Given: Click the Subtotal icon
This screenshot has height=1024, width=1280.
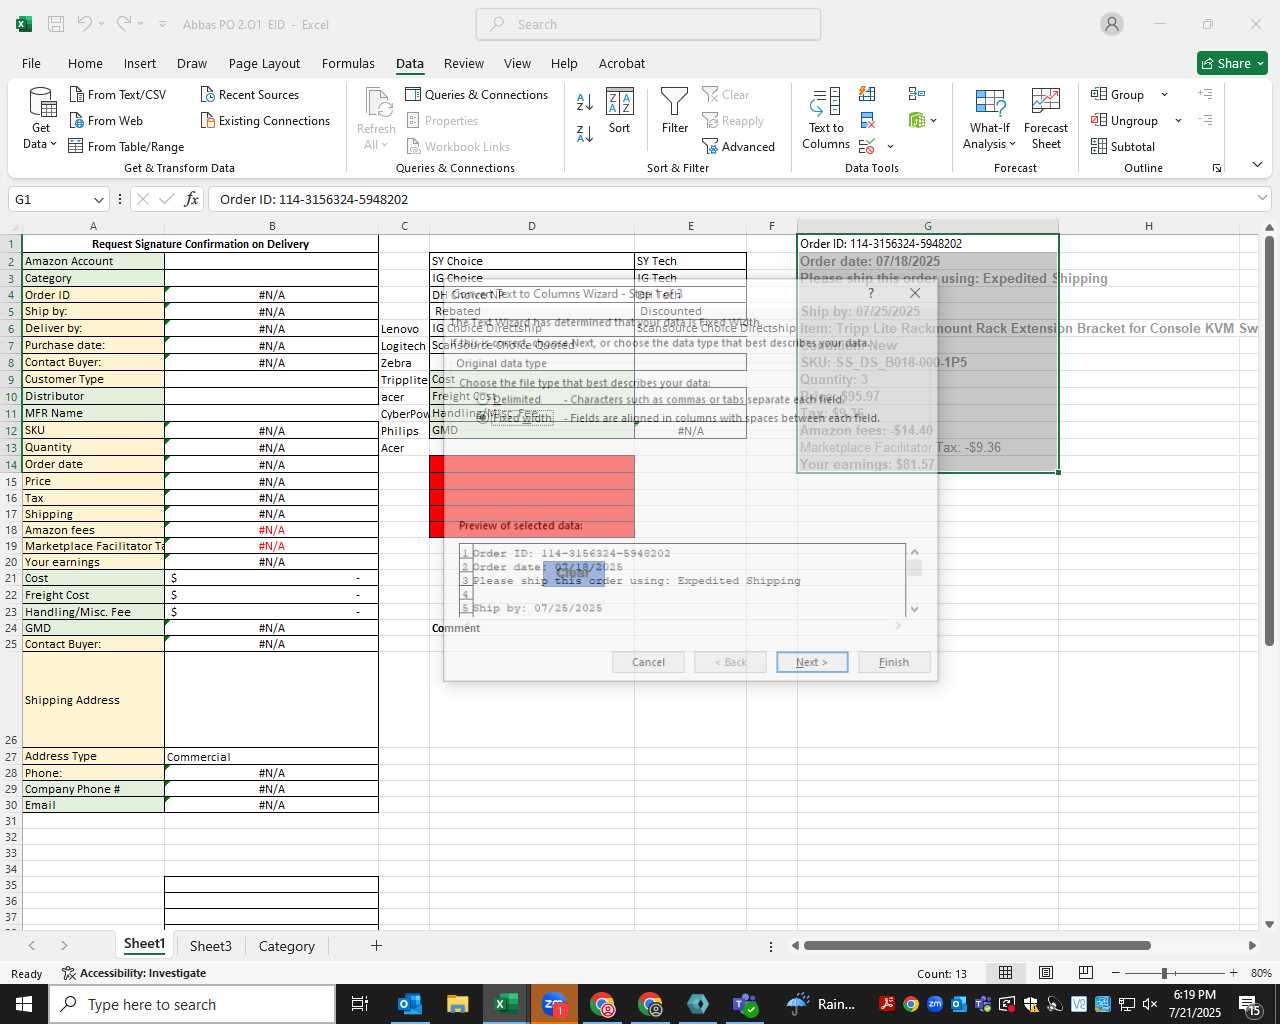Looking at the screenshot, I should coord(1123,146).
